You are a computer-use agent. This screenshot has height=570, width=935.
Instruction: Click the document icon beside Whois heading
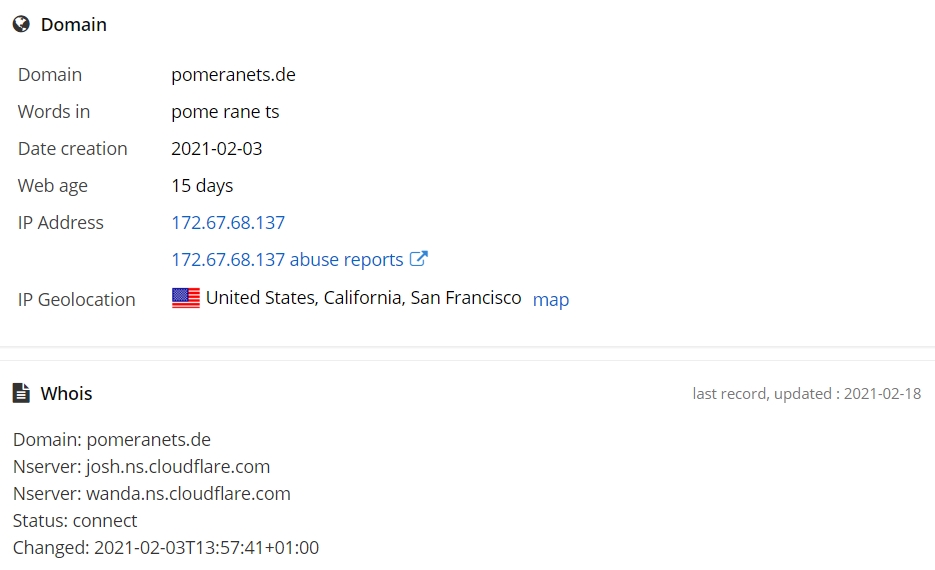[21, 394]
